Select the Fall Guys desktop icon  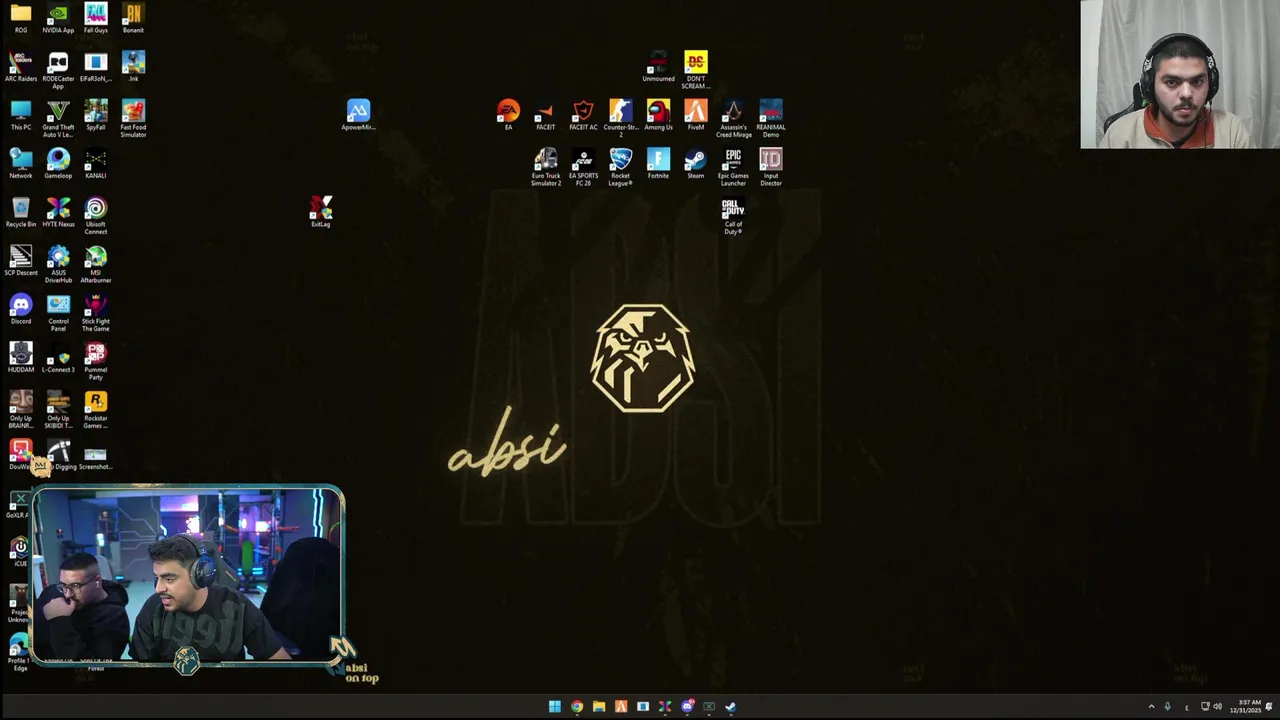tap(96, 18)
